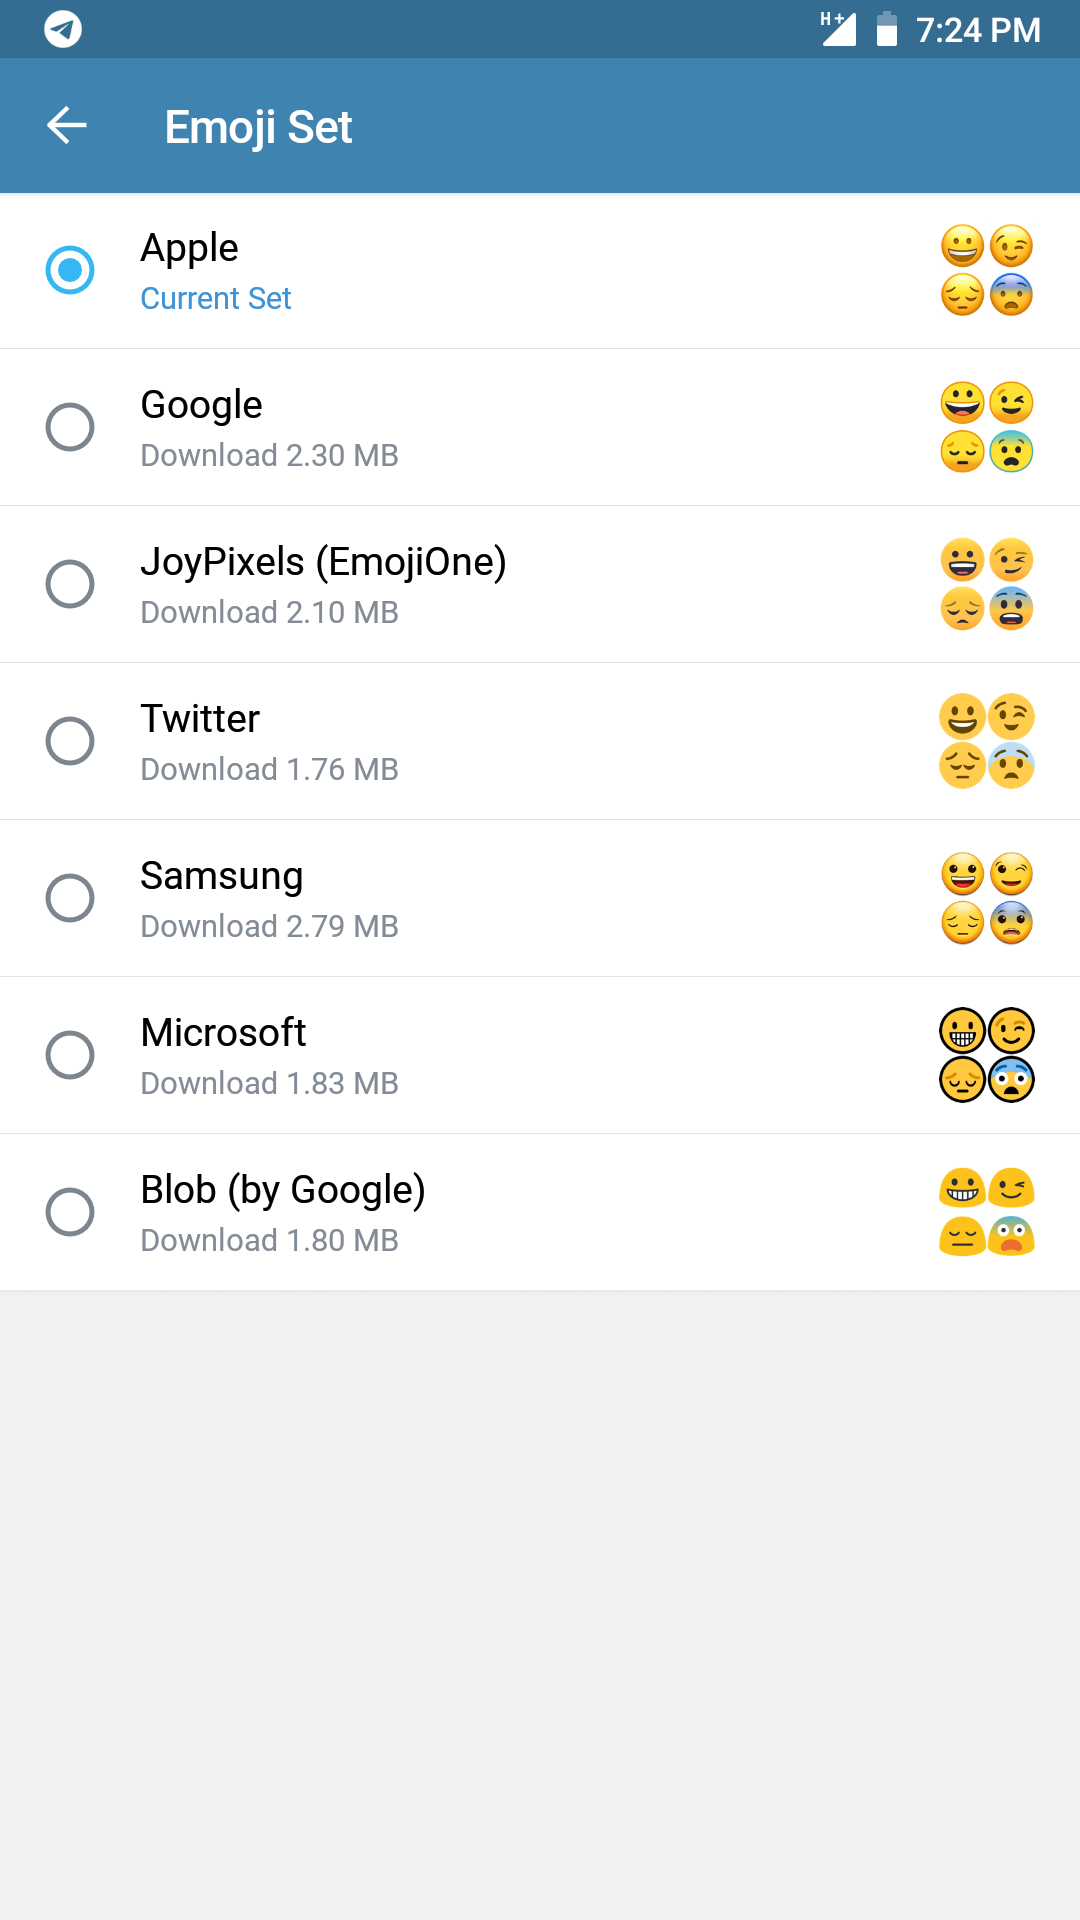Tap the Blob emoji preview icons
The image size is (1080, 1920).
(986, 1212)
